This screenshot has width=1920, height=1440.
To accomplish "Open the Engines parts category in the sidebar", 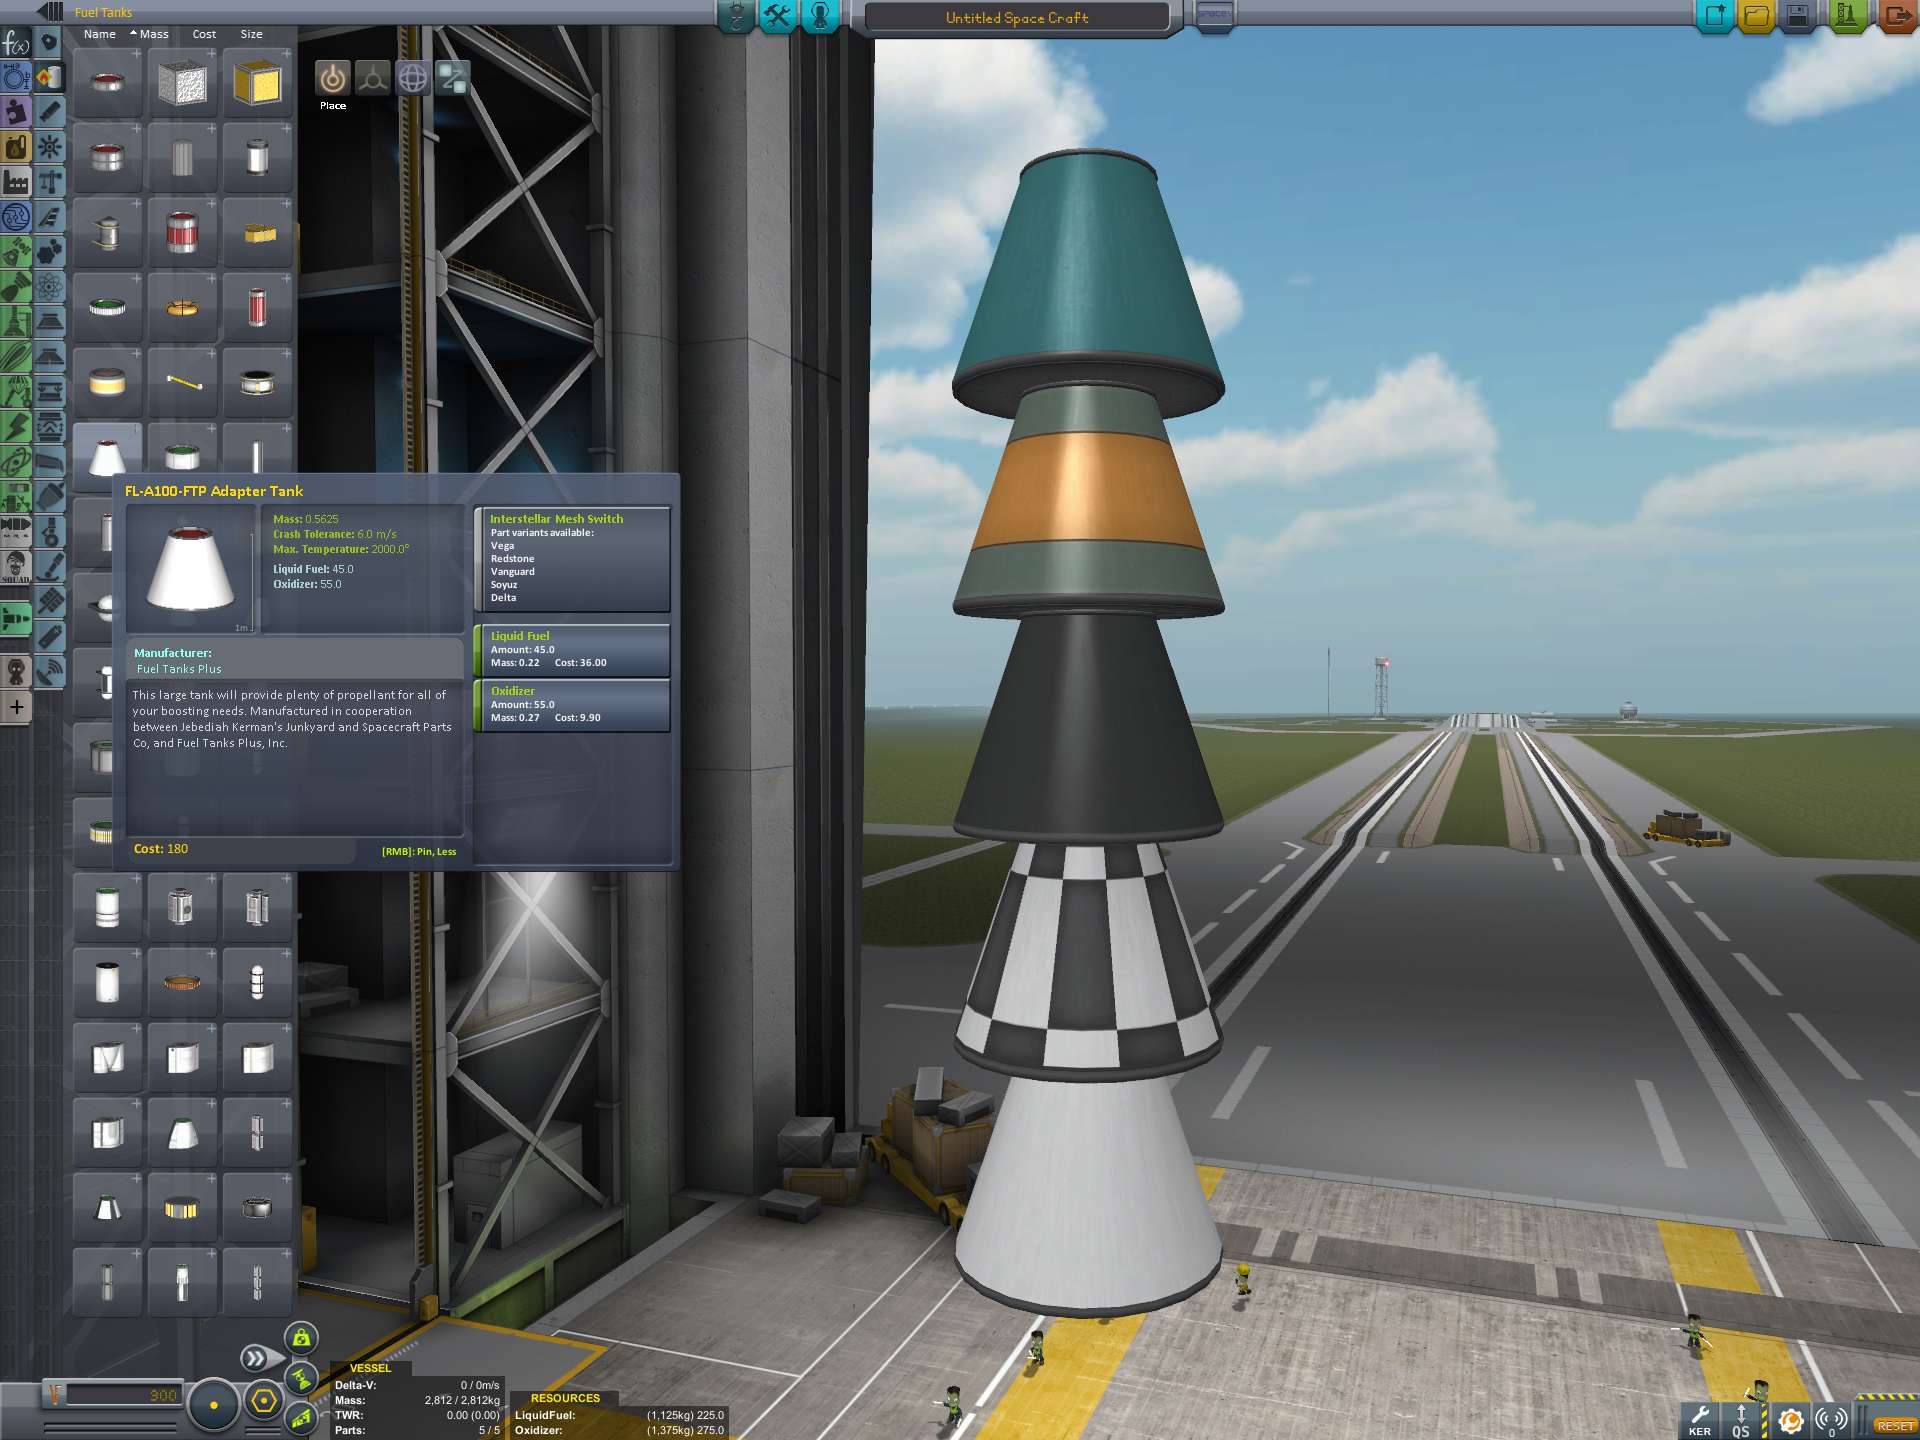I will click(50, 110).
